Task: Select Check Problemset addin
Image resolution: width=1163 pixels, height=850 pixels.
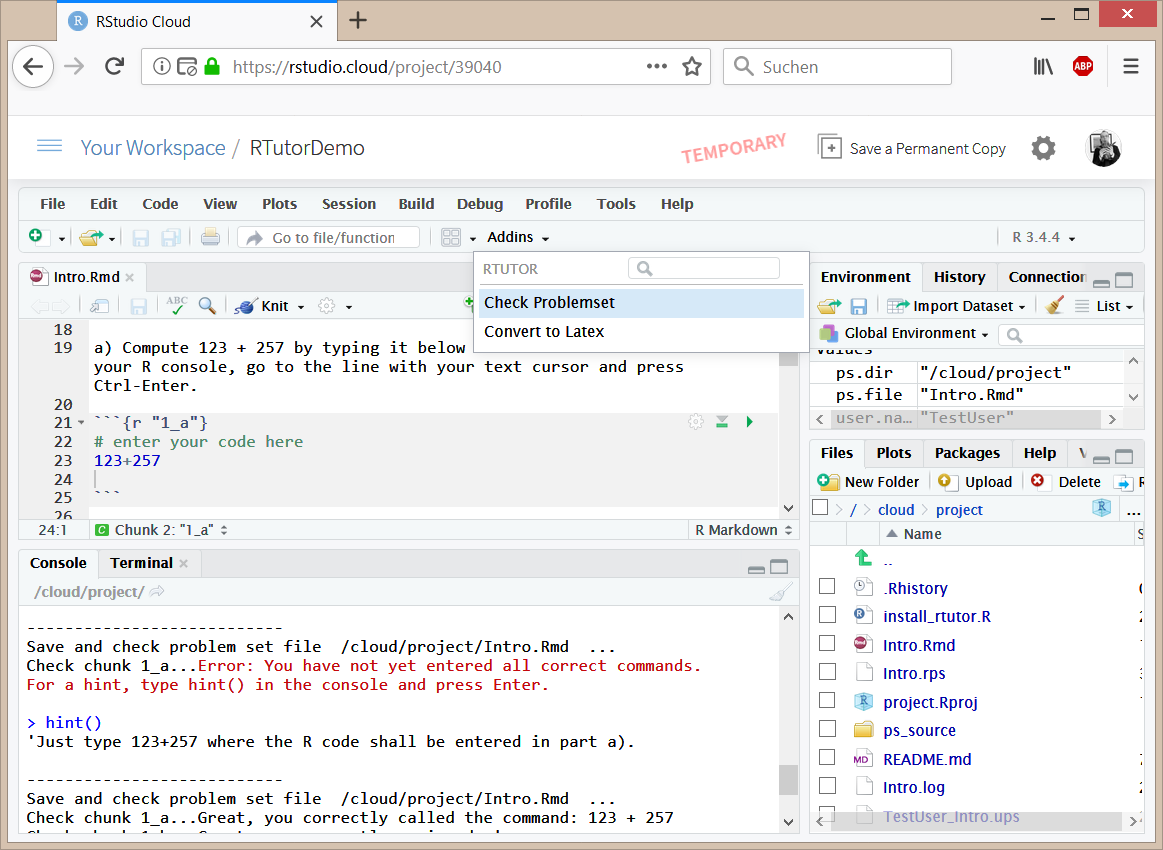Action: tap(641, 303)
